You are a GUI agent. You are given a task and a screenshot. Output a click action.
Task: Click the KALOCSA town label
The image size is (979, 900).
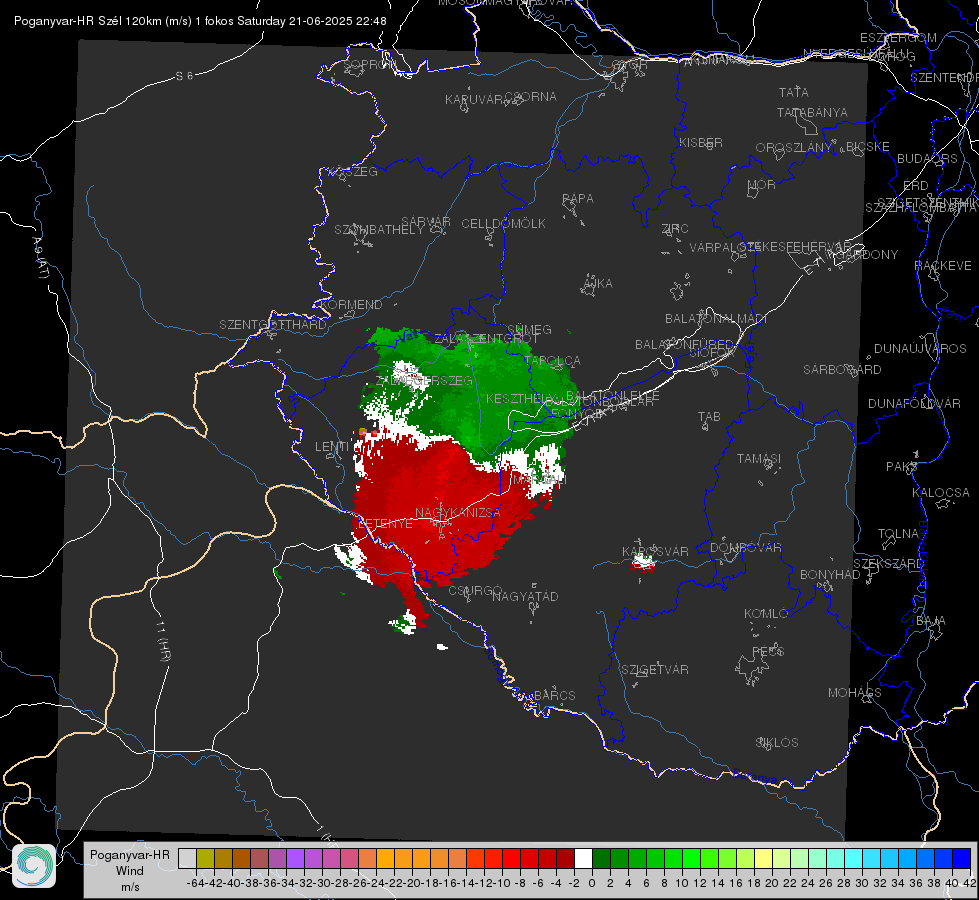pos(940,493)
